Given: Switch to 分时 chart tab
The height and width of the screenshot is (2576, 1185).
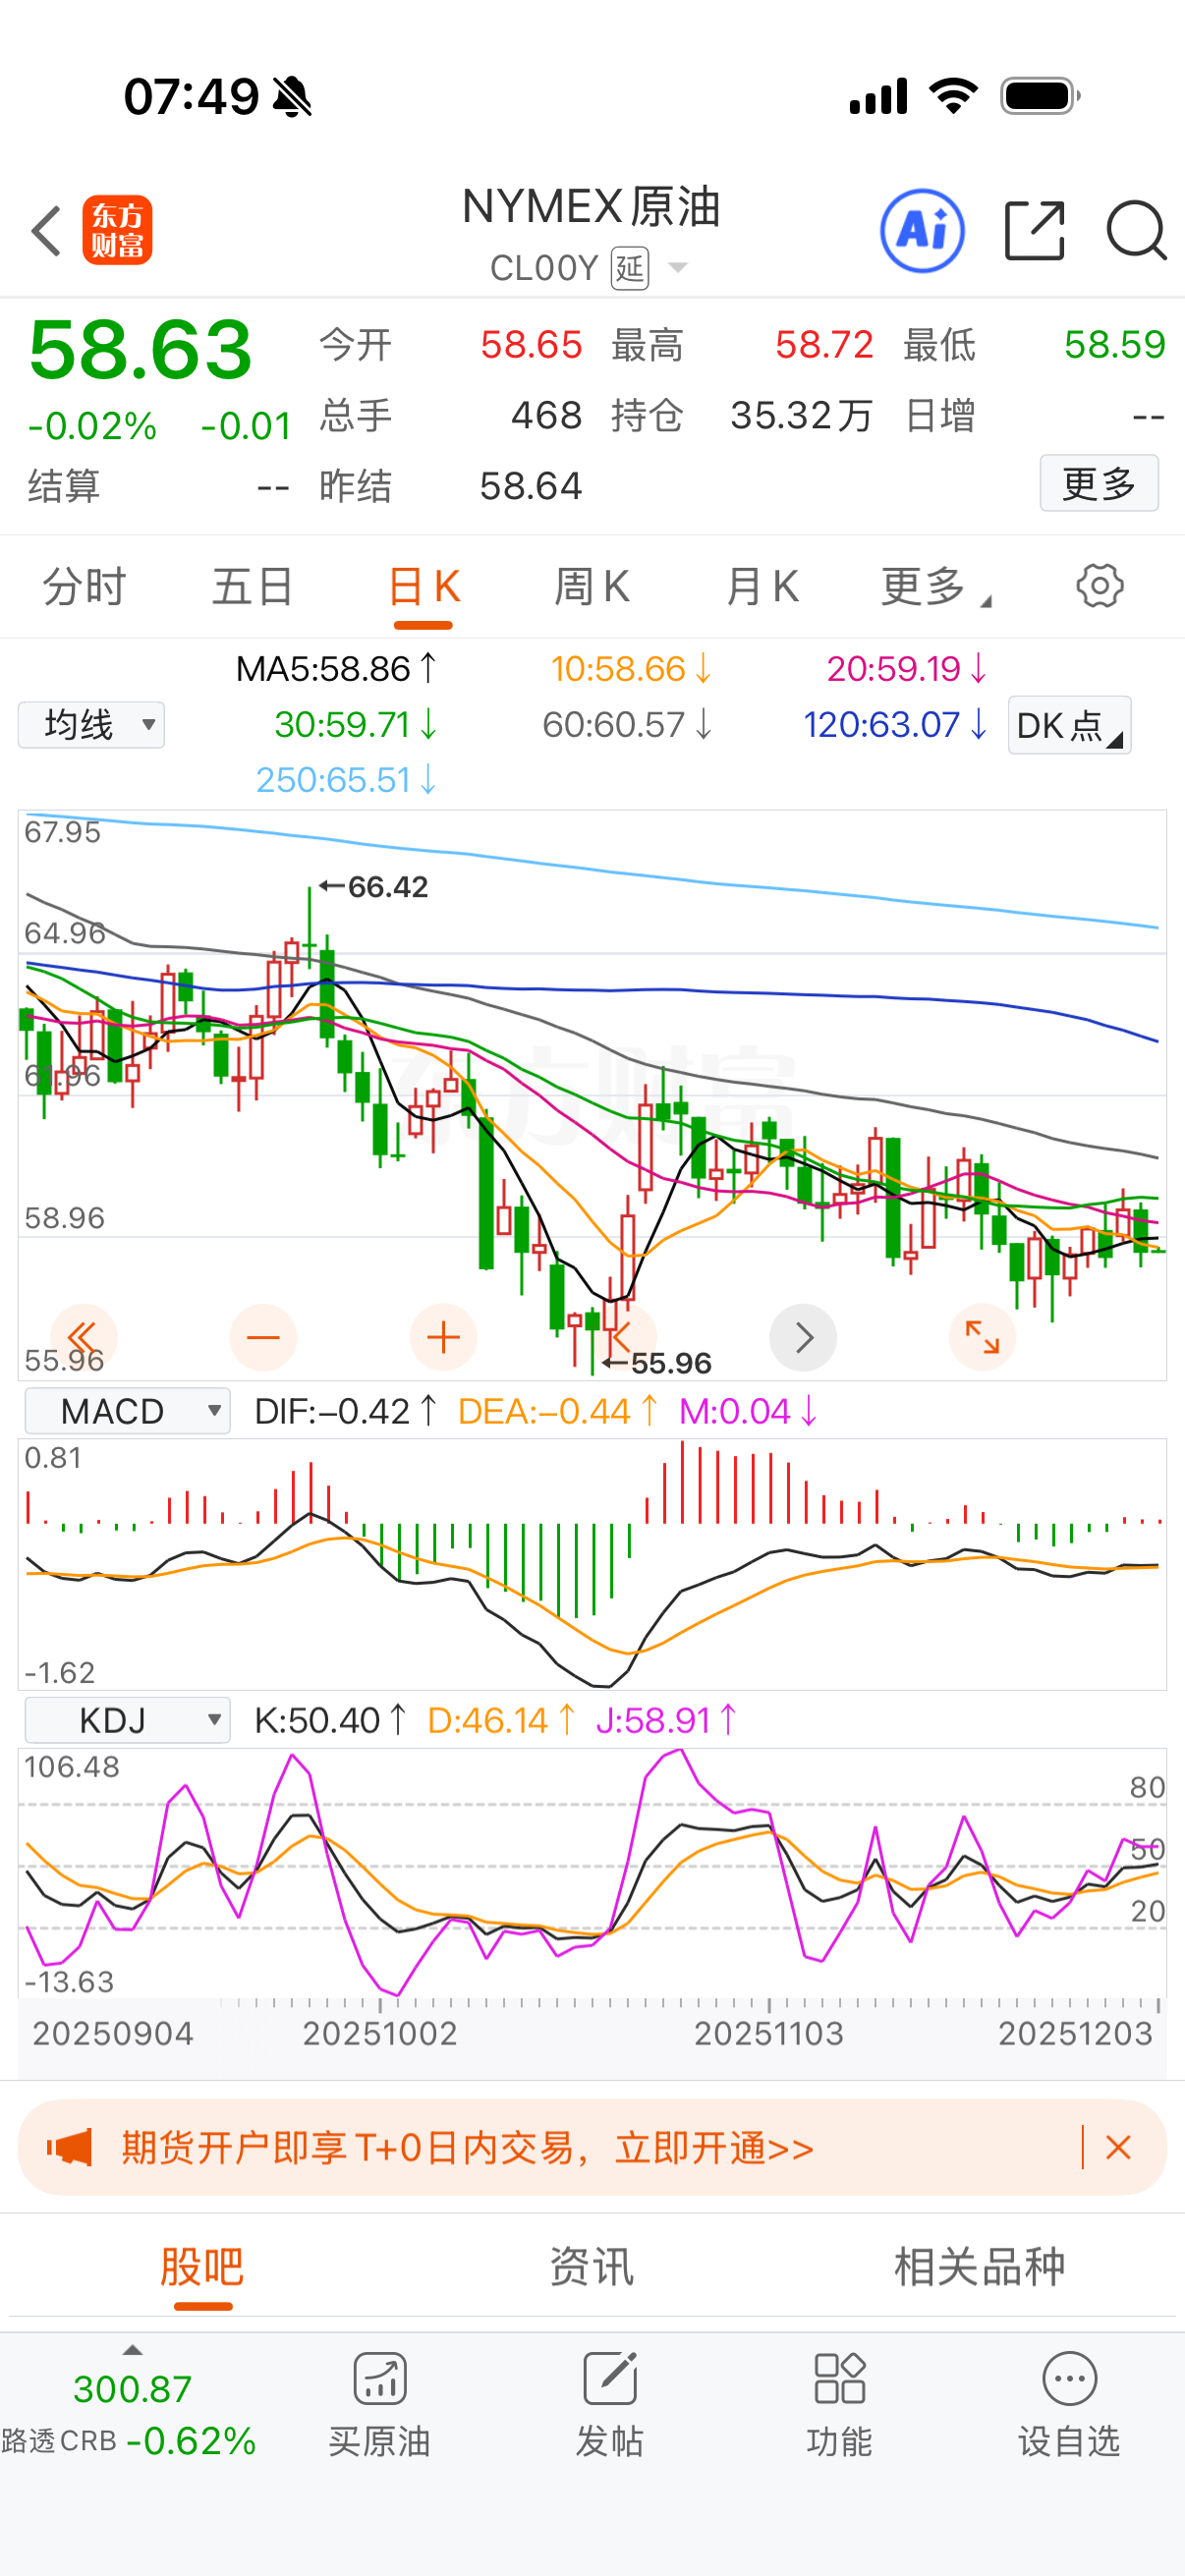Looking at the screenshot, I should point(84,586).
